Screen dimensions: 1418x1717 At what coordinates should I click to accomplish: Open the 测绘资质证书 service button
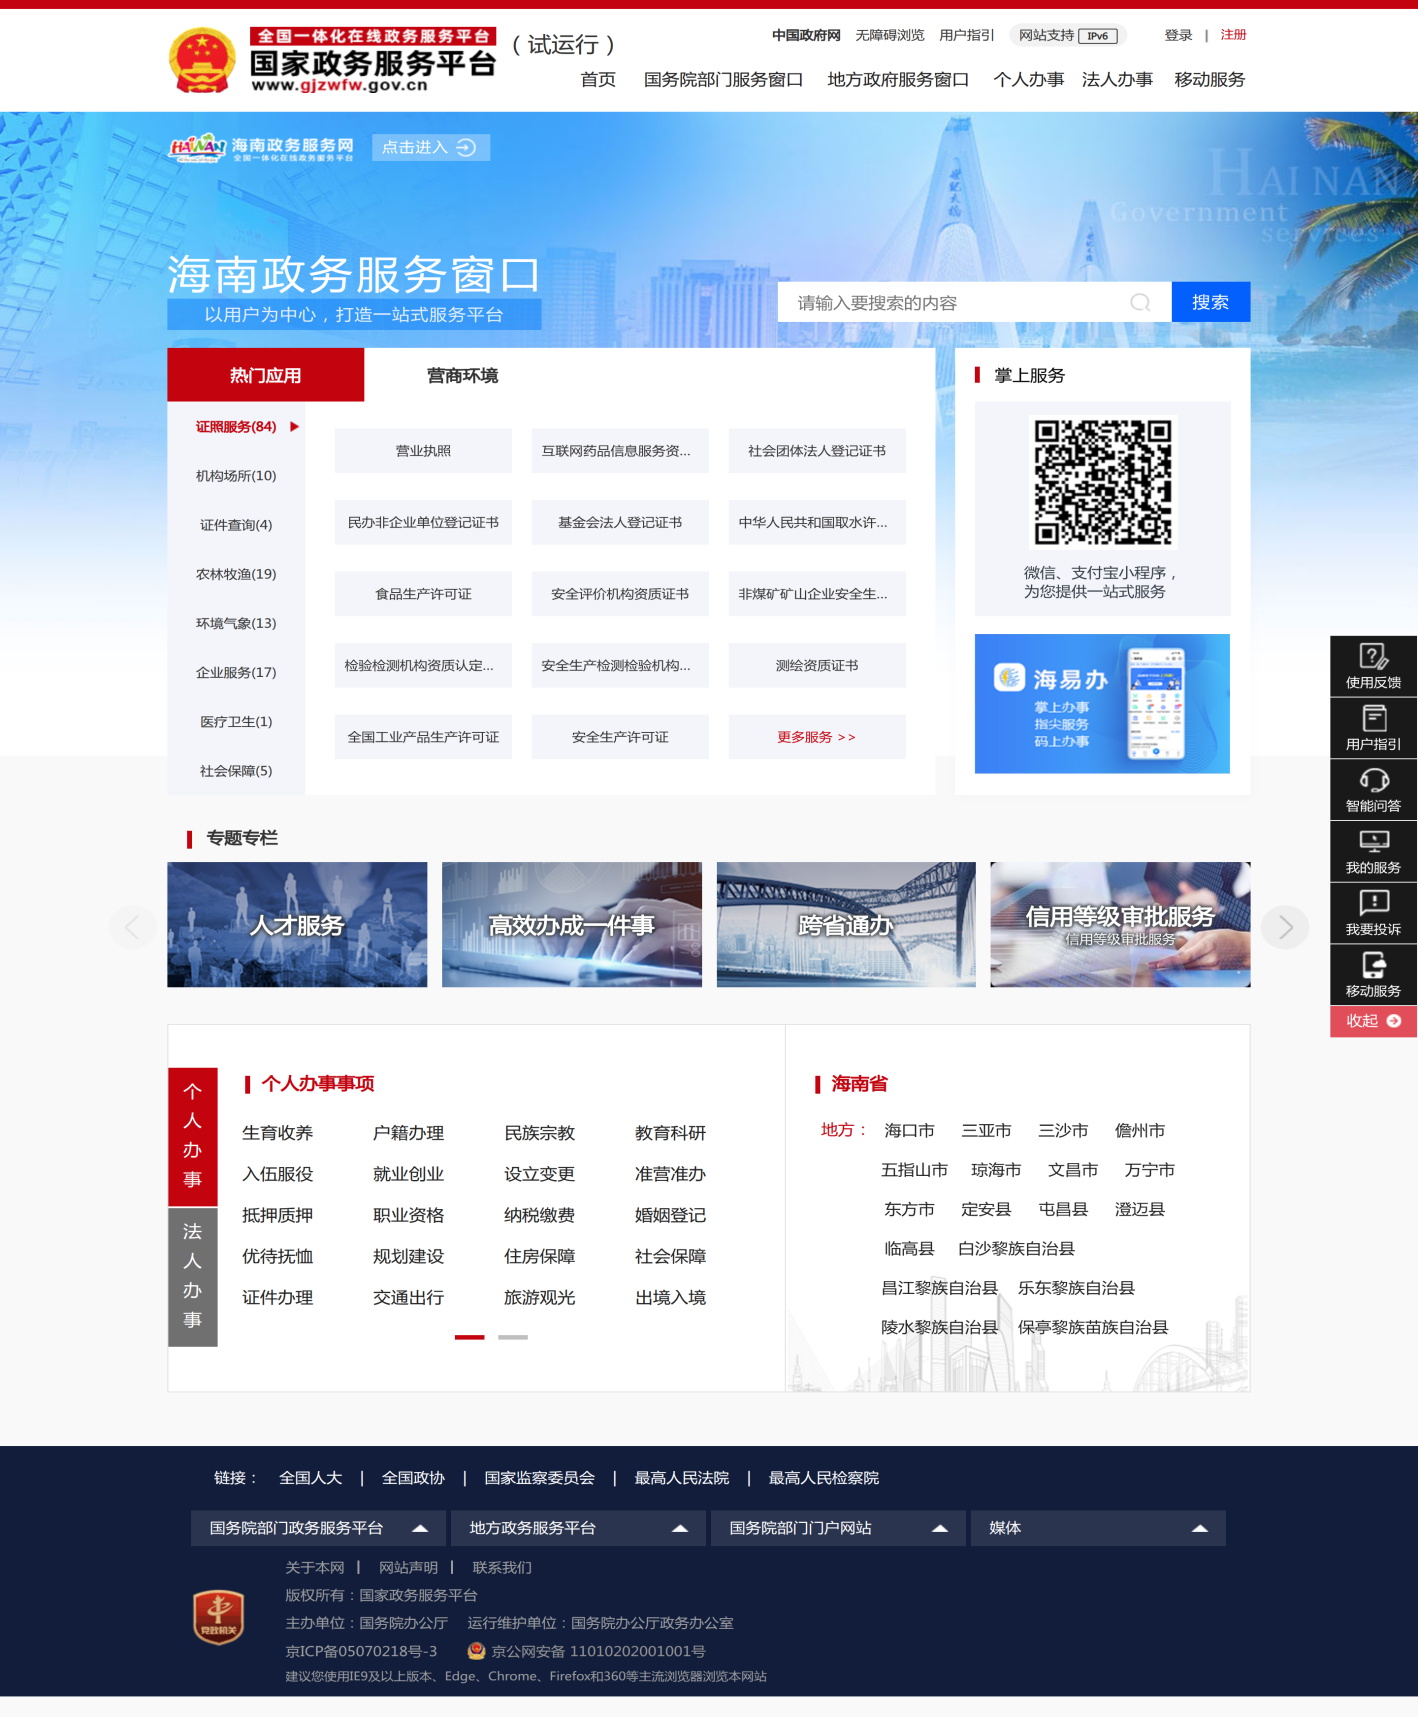point(817,666)
